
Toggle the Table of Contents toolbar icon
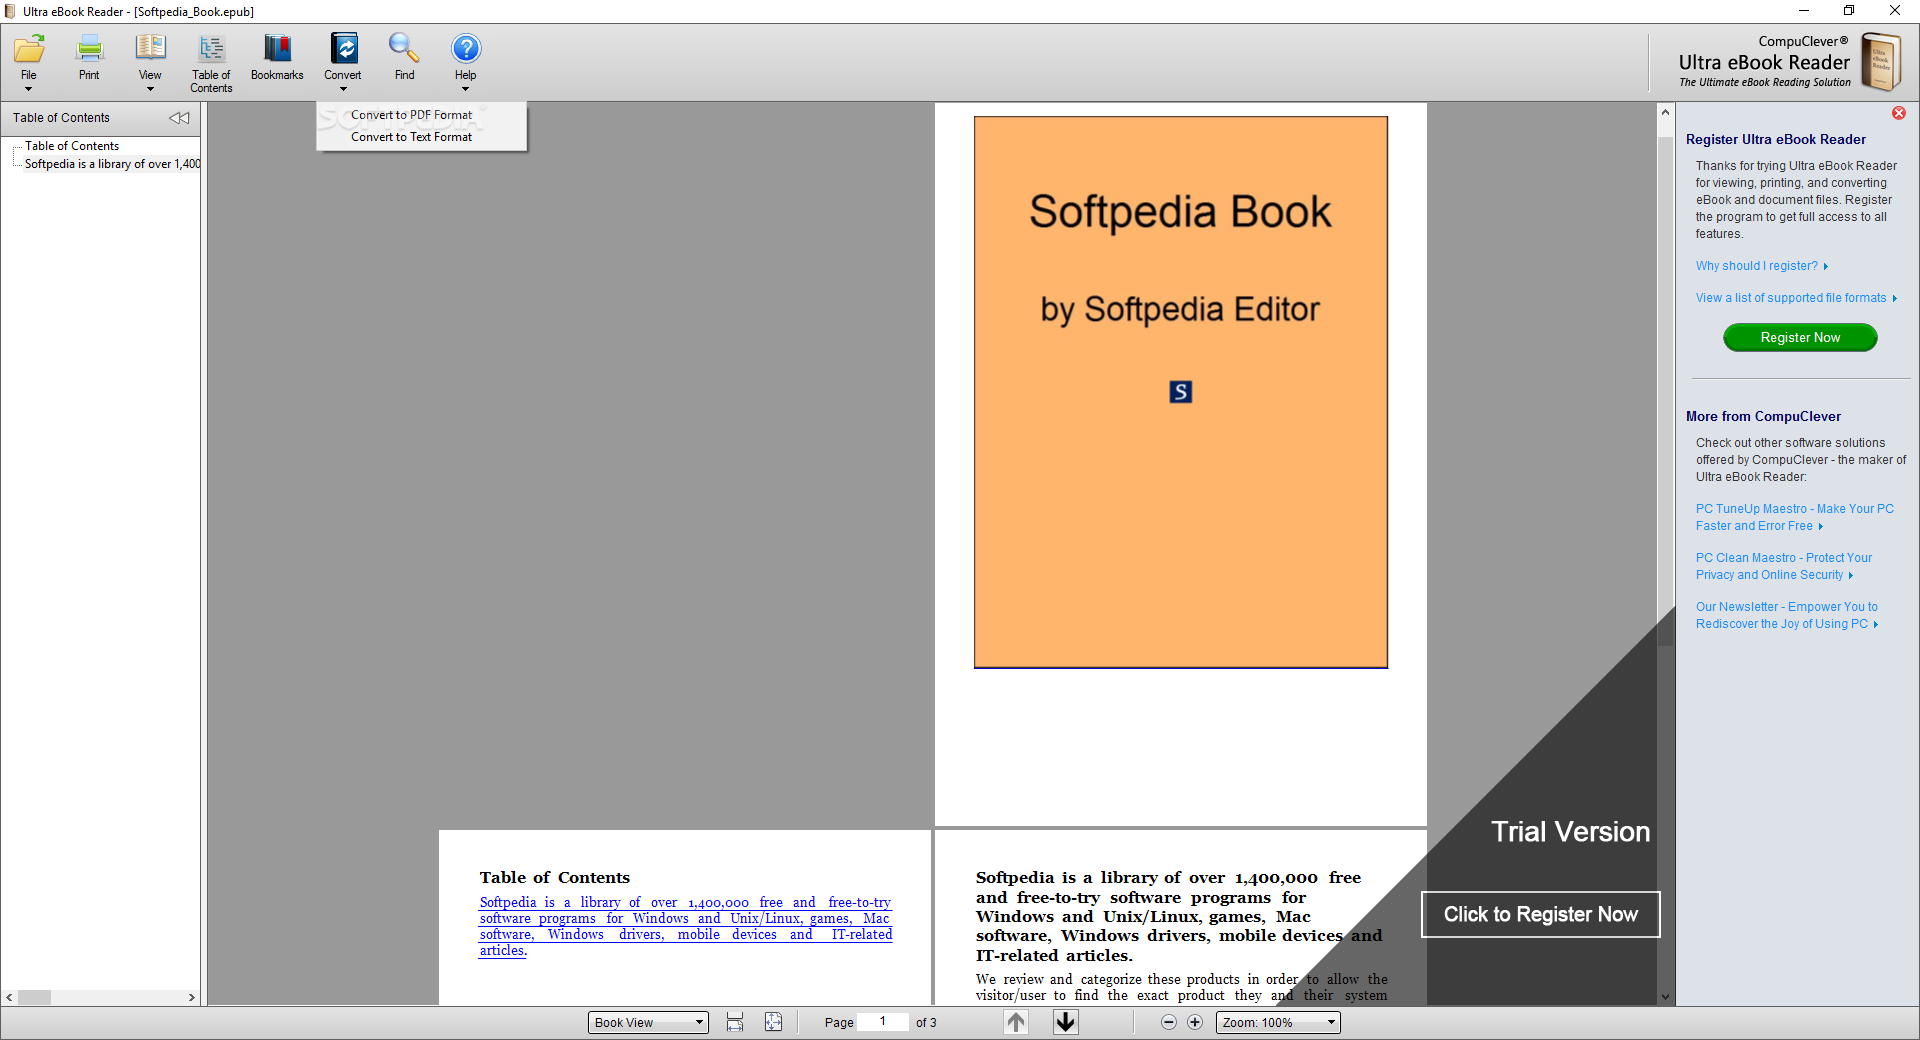(x=211, y=49)
